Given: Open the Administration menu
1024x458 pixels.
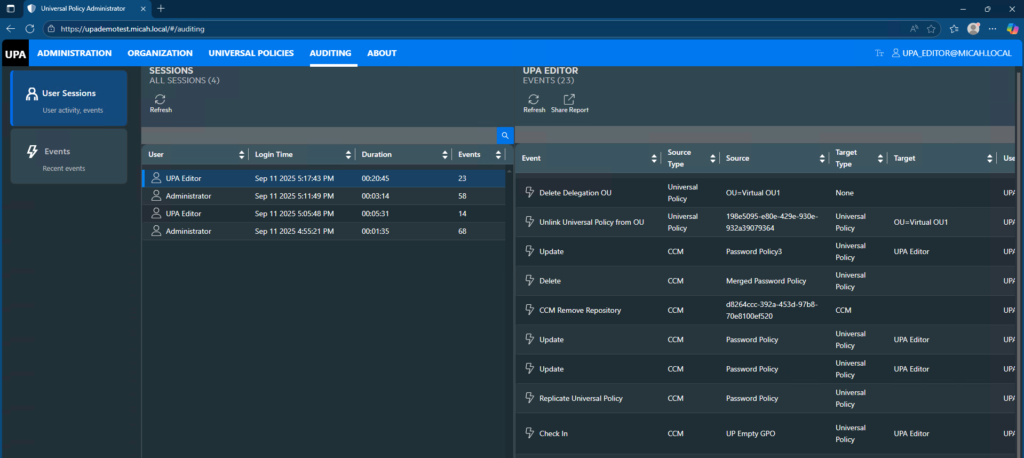Looking at the screenshot, I should [74, 53].
